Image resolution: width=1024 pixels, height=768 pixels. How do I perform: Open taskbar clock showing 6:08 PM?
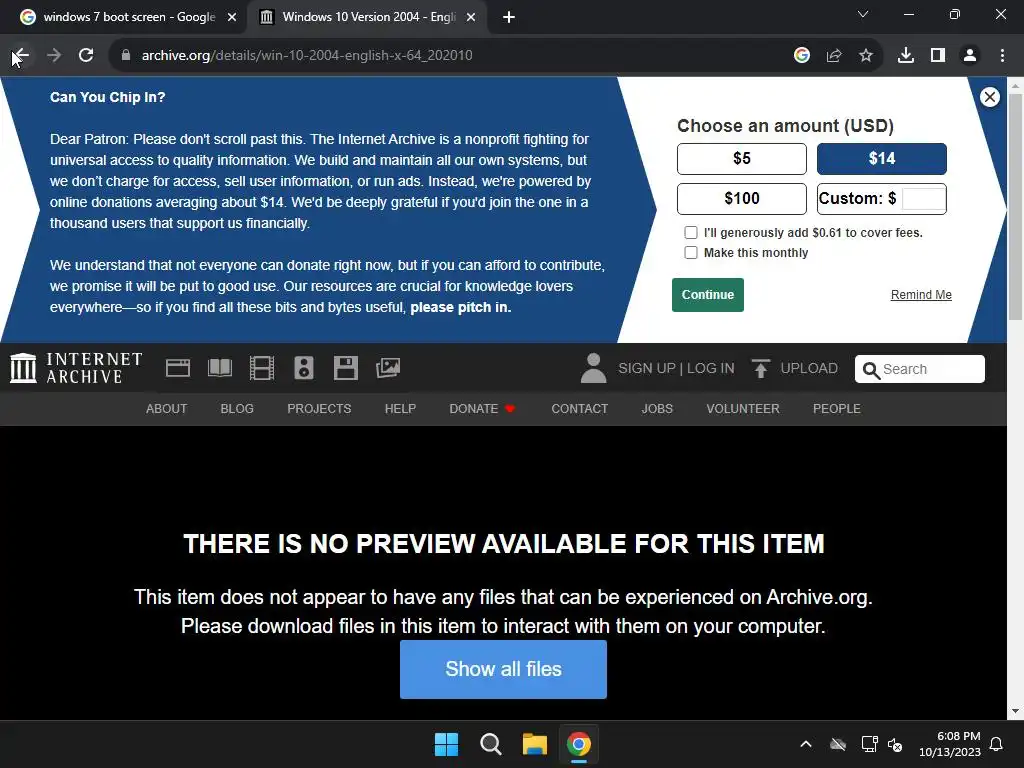click(x=950, y=744)
